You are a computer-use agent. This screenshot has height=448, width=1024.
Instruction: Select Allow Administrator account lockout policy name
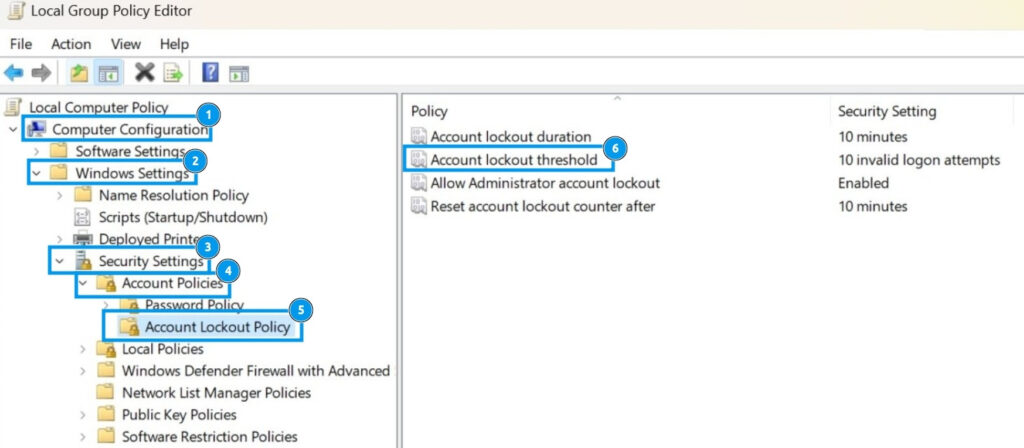click(545, 183)
